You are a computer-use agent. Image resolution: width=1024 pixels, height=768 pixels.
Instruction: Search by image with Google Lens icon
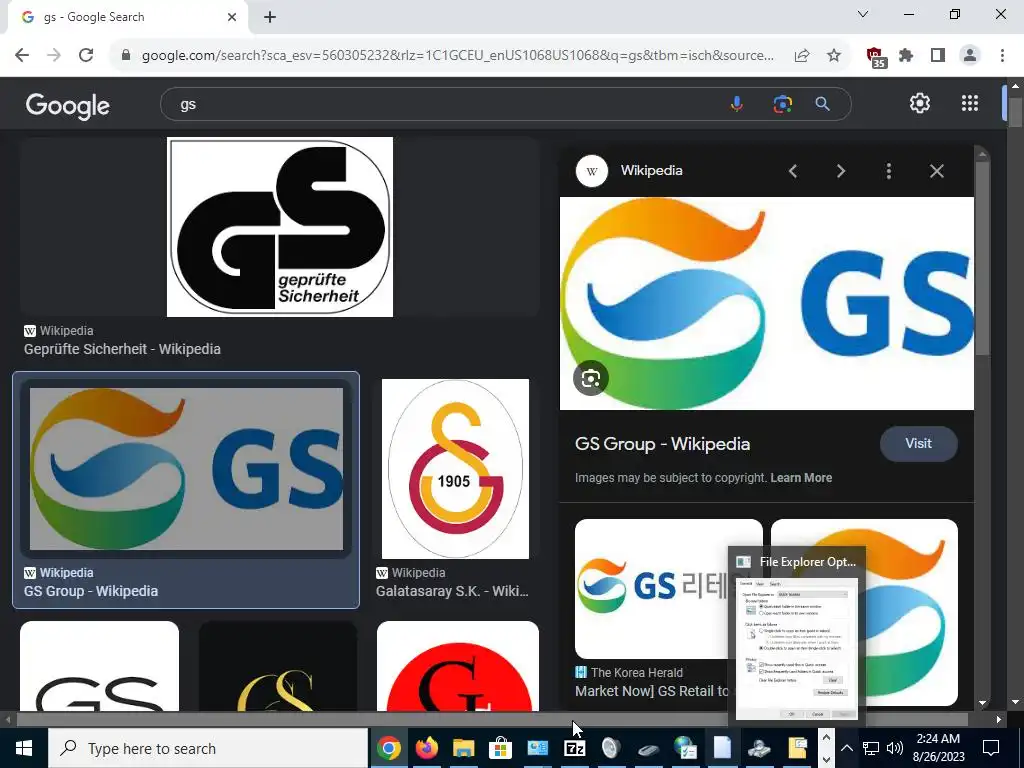point(782,104)
